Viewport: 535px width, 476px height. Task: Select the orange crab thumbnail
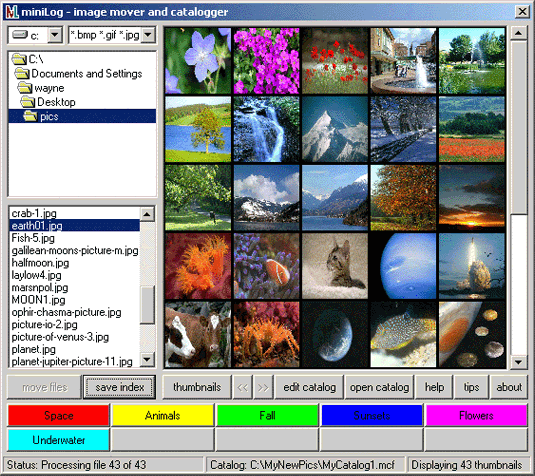(x=266, y=335)
